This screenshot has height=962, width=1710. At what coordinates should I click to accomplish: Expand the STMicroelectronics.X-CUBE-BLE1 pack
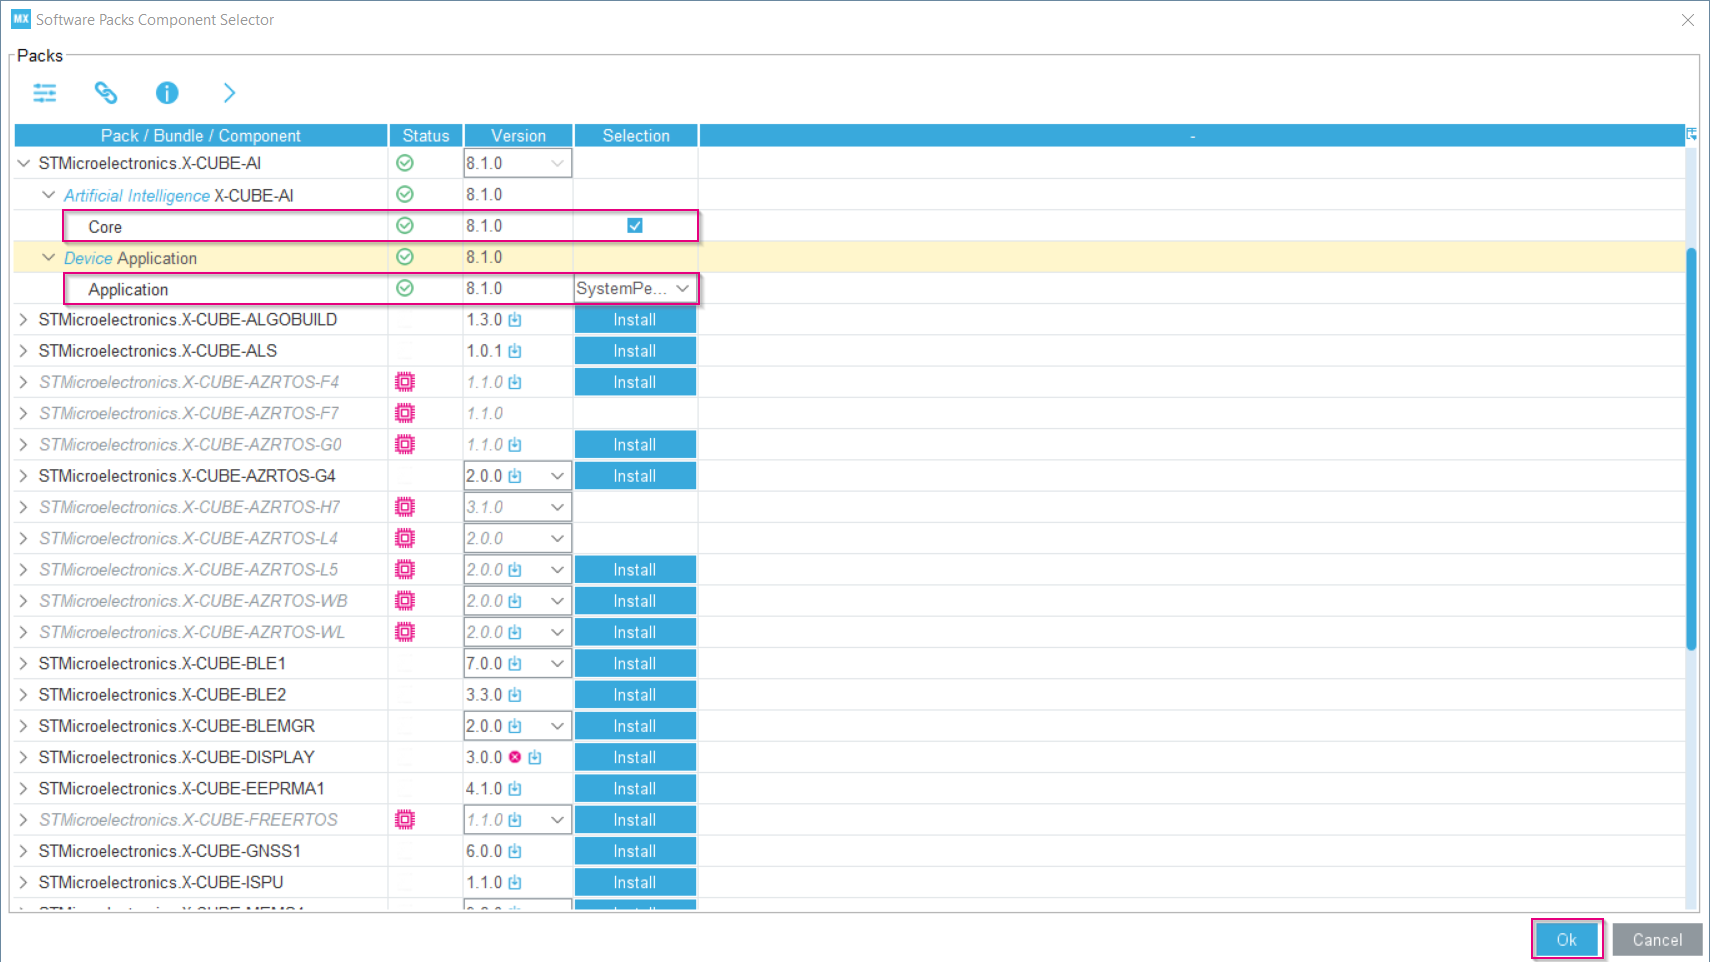click(x=22, y=663)
